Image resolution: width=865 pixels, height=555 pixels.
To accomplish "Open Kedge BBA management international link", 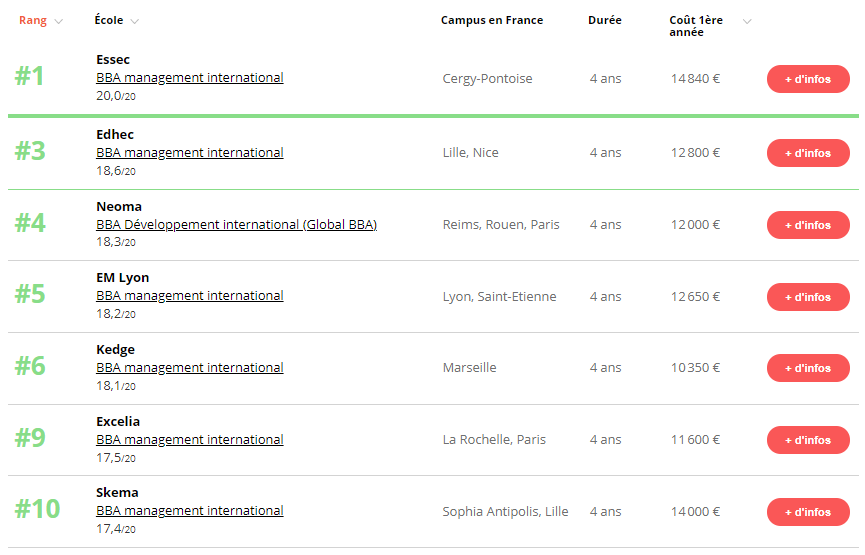I will coord(190,367).
